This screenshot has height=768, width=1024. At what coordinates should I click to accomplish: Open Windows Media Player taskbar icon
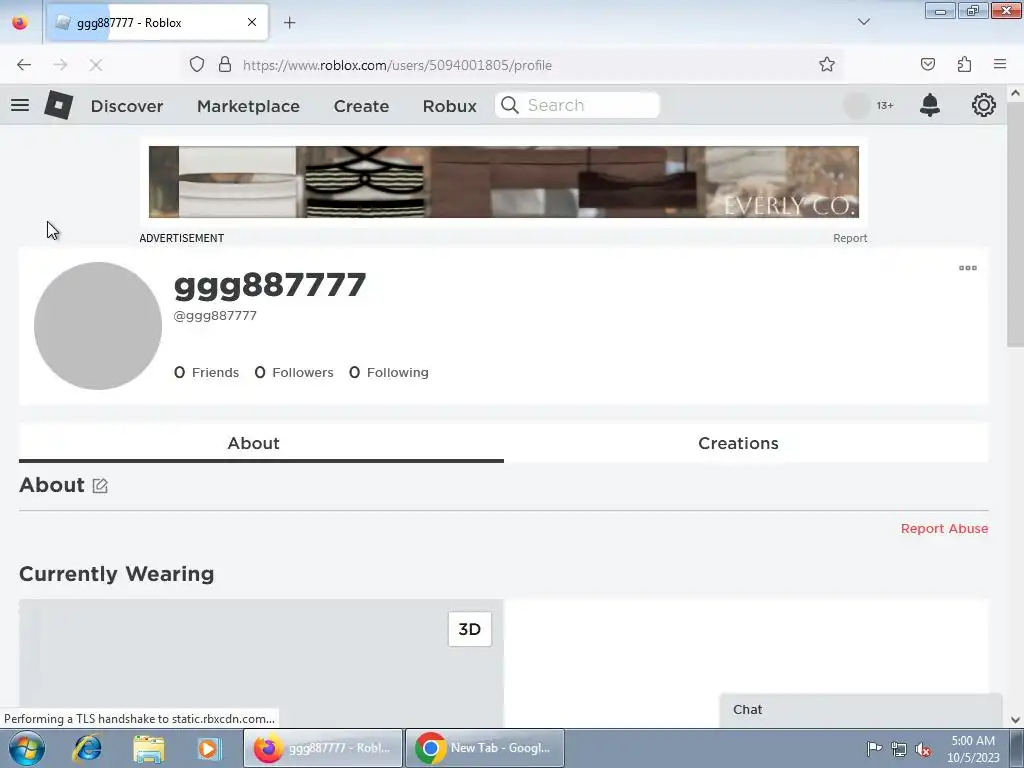coord(209,748)
